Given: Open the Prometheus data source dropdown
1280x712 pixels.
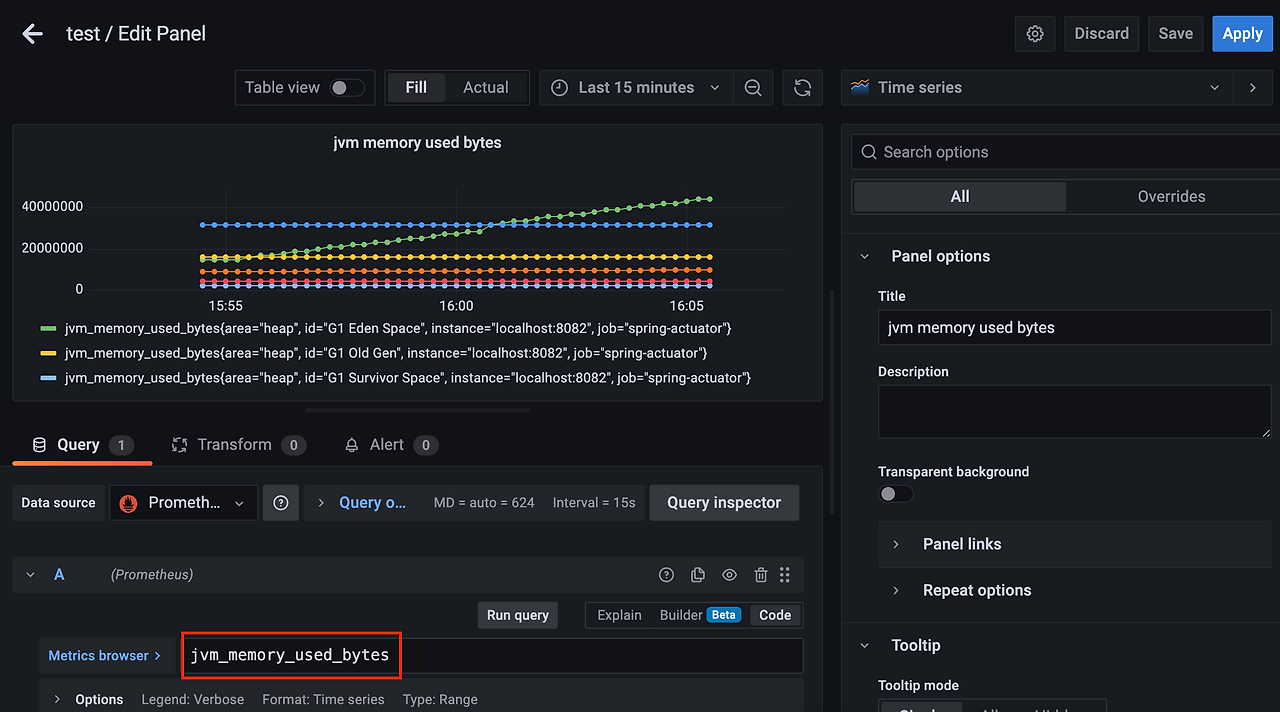Looking at the screenshot, I should coord(183,503).
